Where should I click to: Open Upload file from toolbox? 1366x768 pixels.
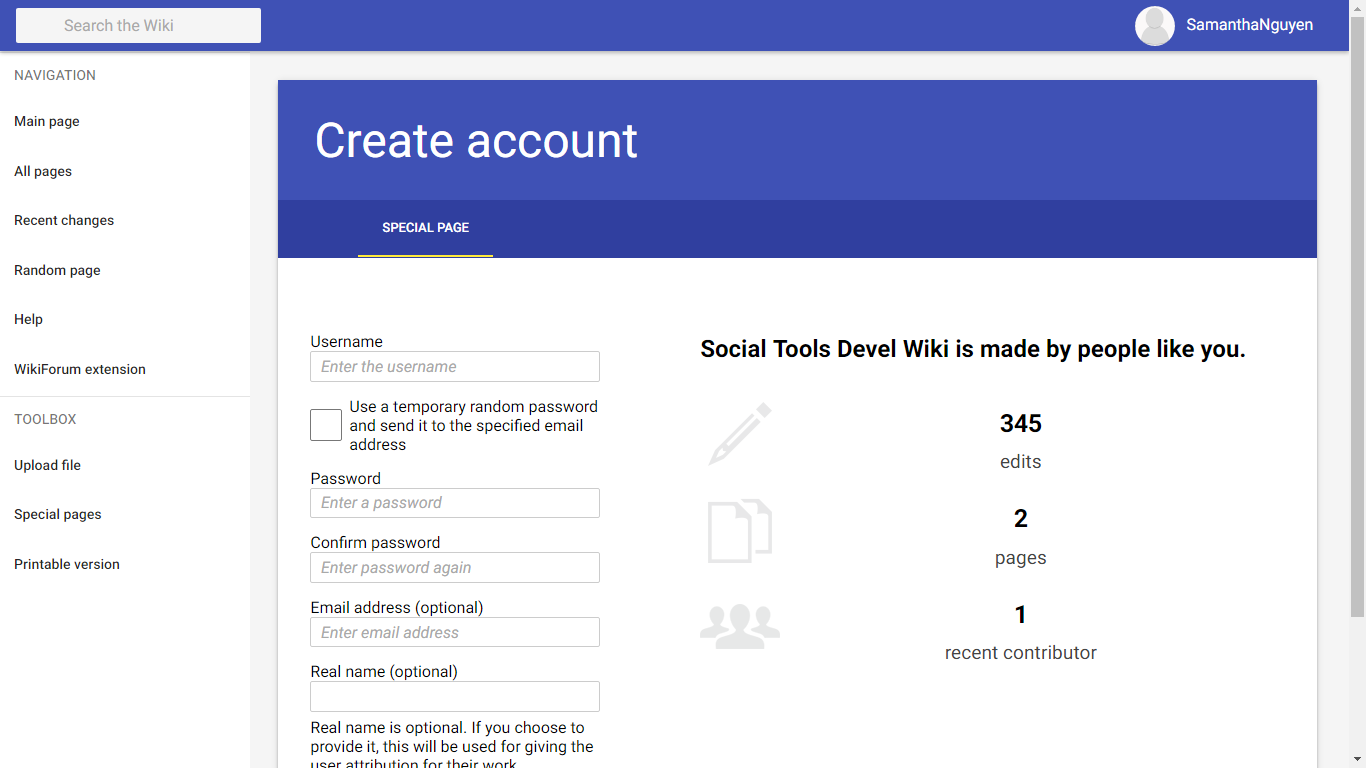click(x=47, y=466)
